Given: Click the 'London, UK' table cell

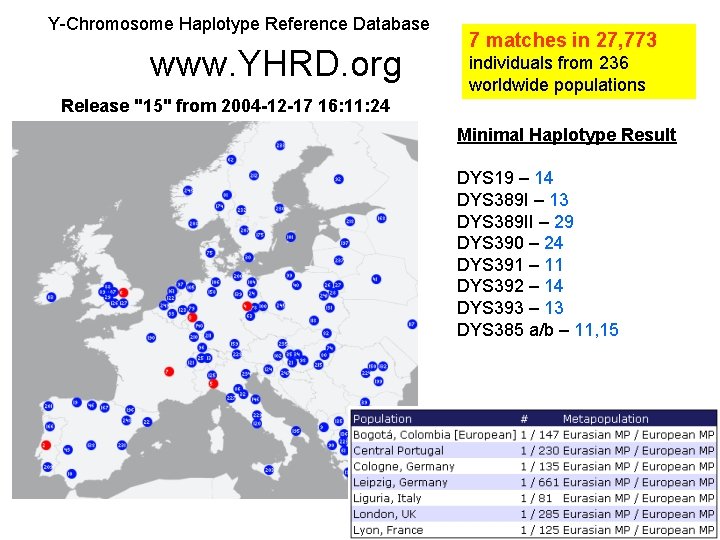Looking at the screenshot, I should coord(385,514).
